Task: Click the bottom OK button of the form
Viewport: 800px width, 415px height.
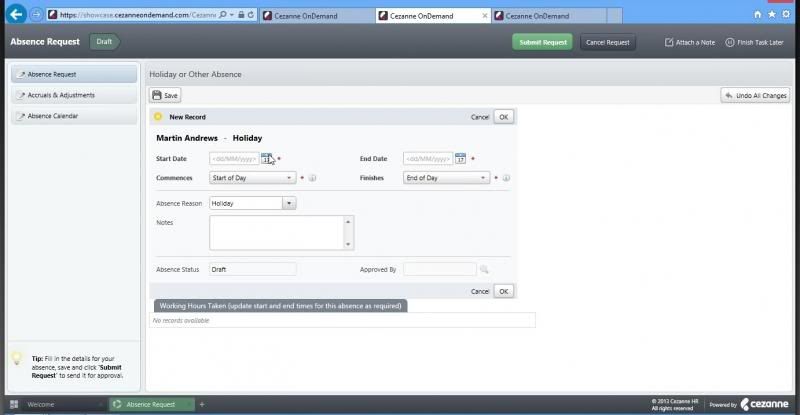Action: 504,291
